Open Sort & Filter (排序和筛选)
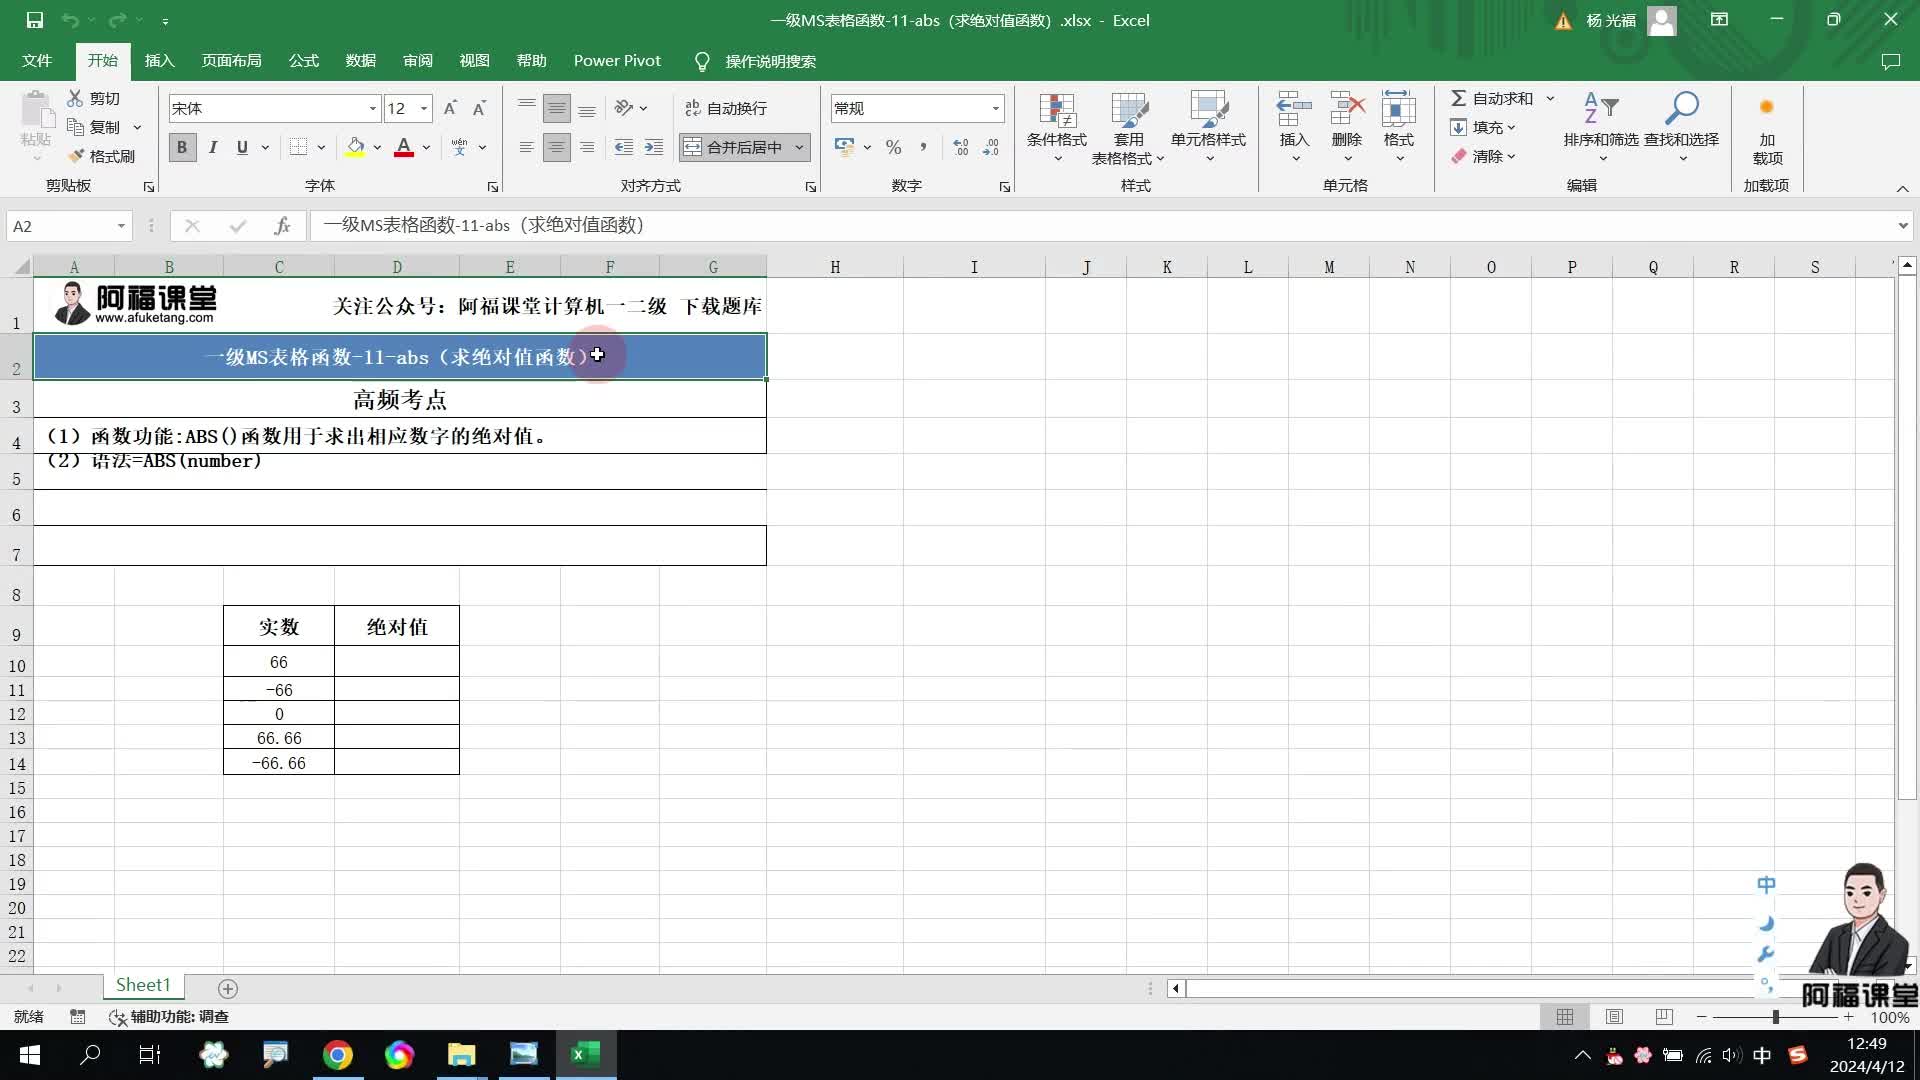This screenshot has height=1080, width=1920. (x=1601, y=128)
